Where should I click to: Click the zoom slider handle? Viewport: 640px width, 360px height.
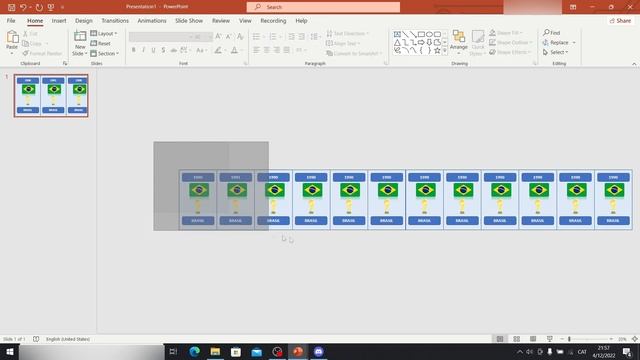(x=569, y=339)
